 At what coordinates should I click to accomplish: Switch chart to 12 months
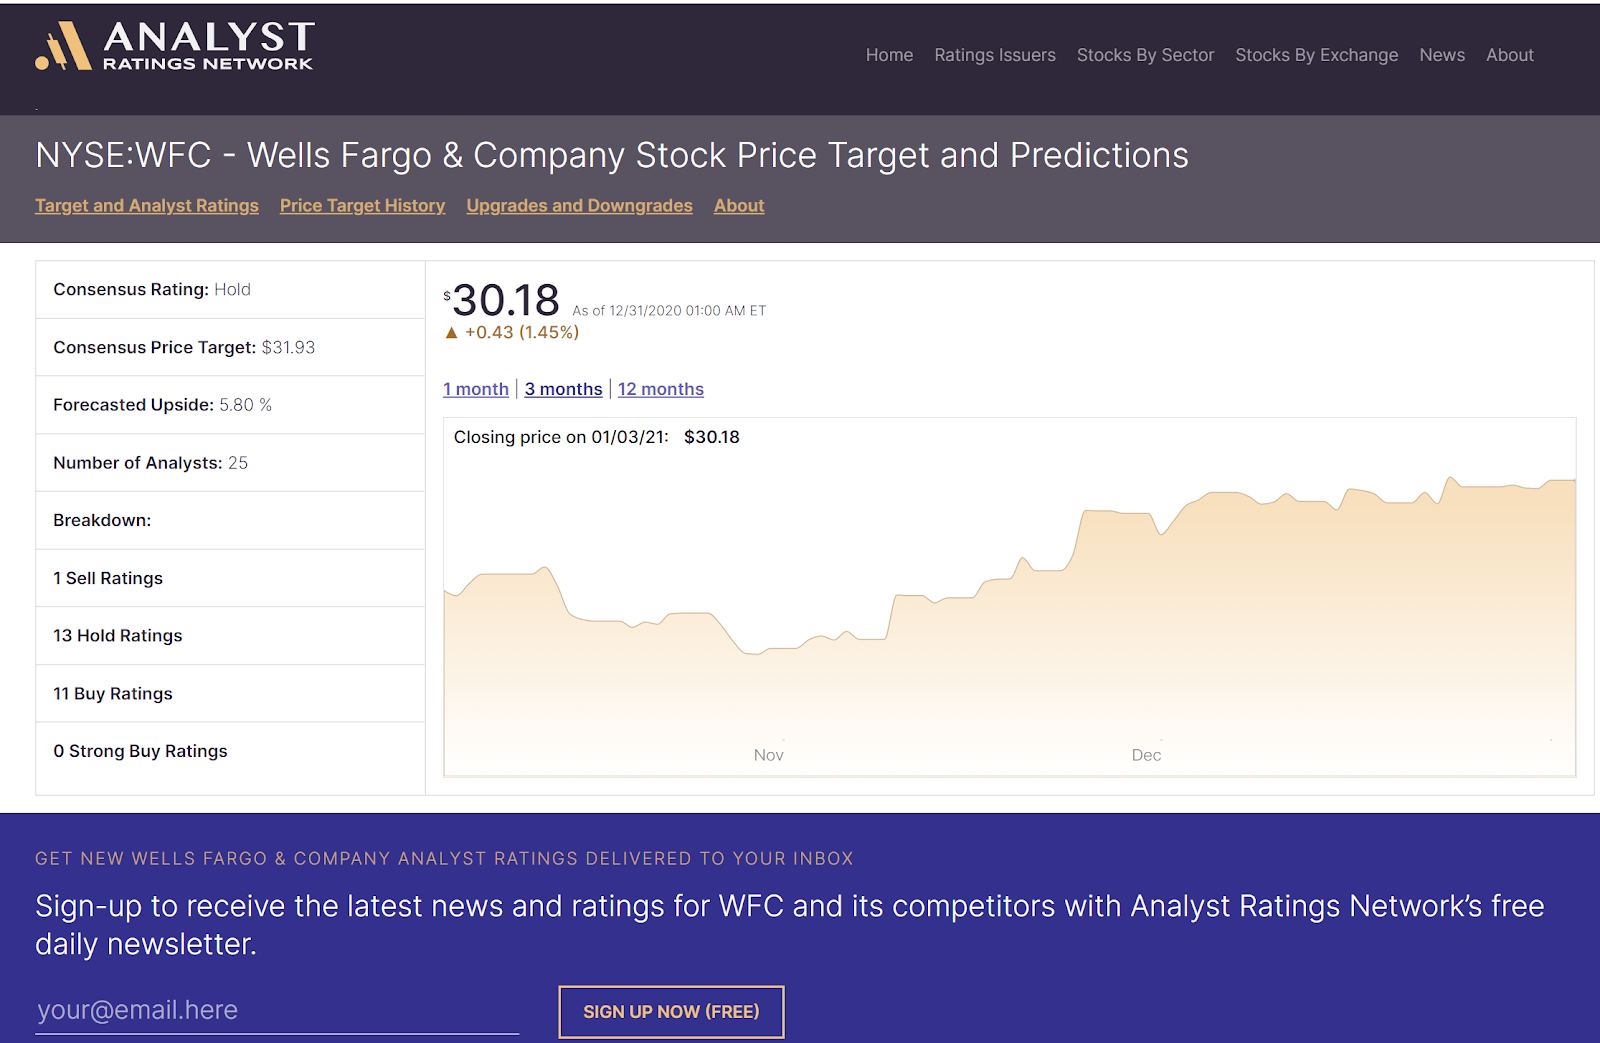pos(661,389)
